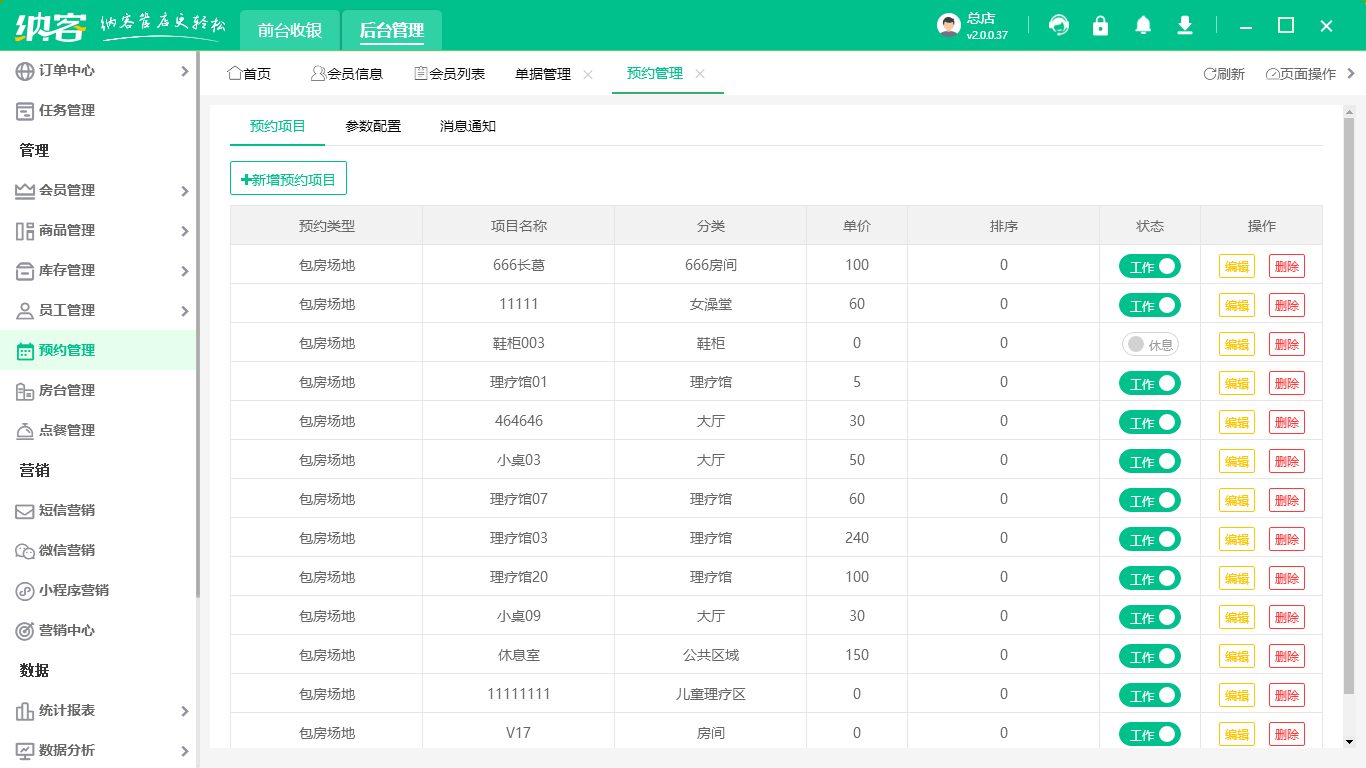Image resolution: width=1366 pixels, height=768 pixels.
Task: Toggle status switch for 666长葛
Action: (x=1150, y=266)
